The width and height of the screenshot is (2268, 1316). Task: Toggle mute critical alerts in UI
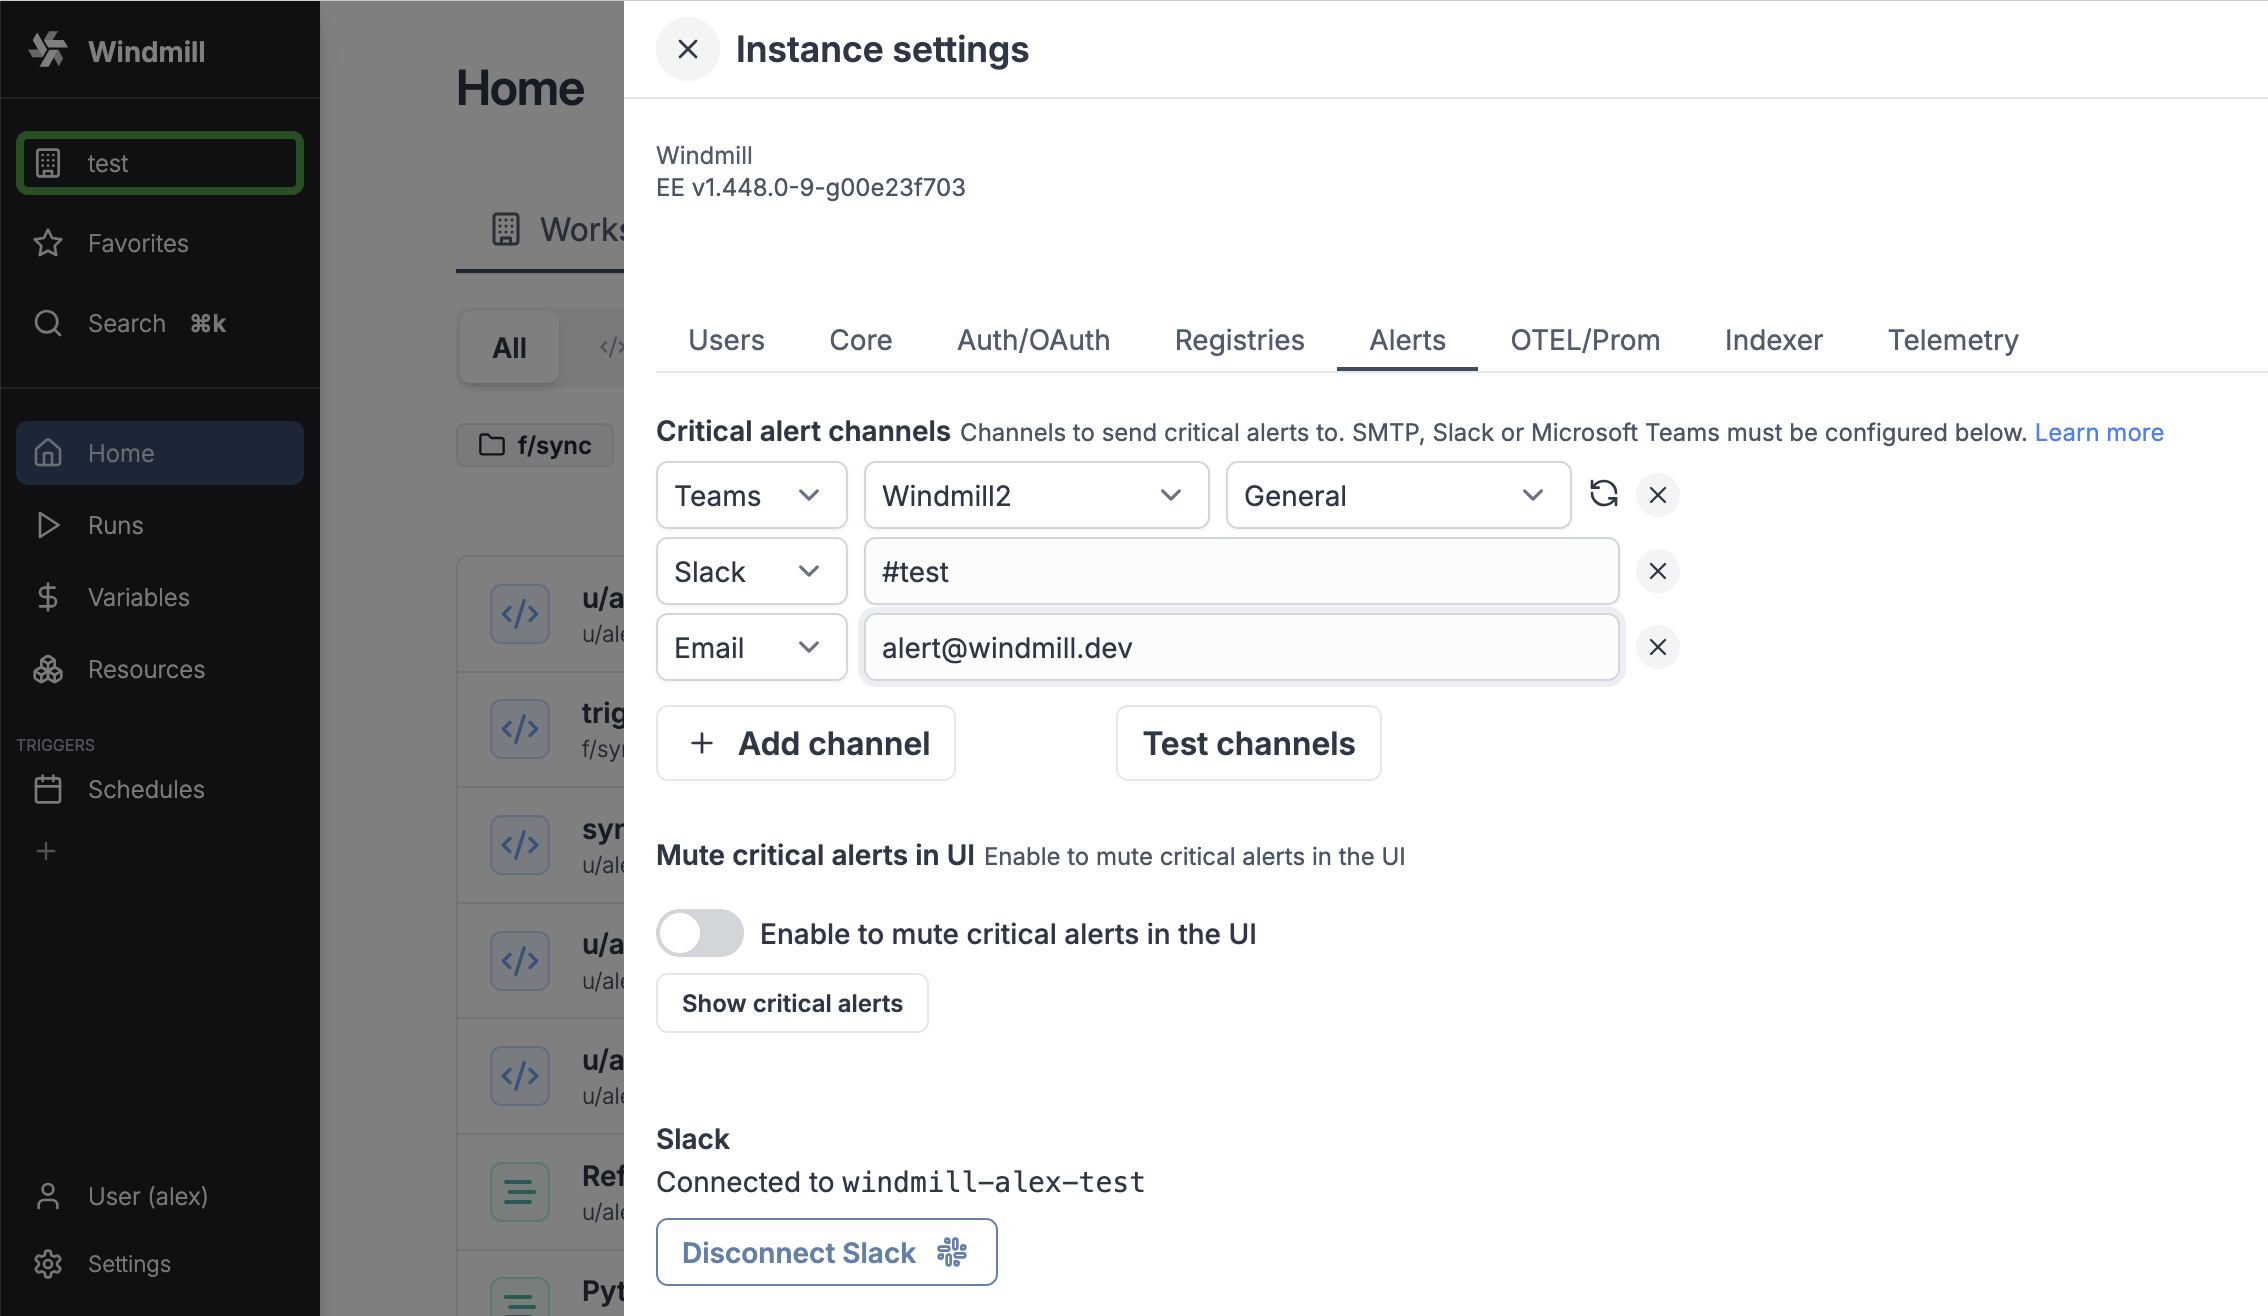tap(699, 933)
